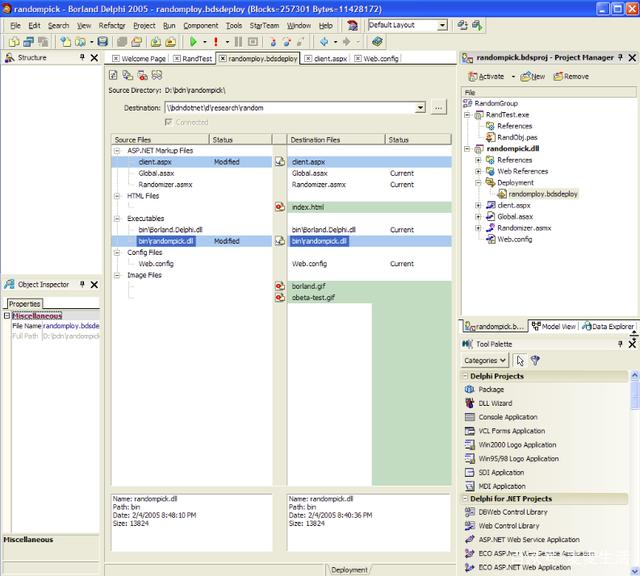Image resolution: width=640 pixels, height=576 pixels.
Task: Click deployment toolbar icon with red delete mark
Action: pyautogui.click(x=142, y=75)
